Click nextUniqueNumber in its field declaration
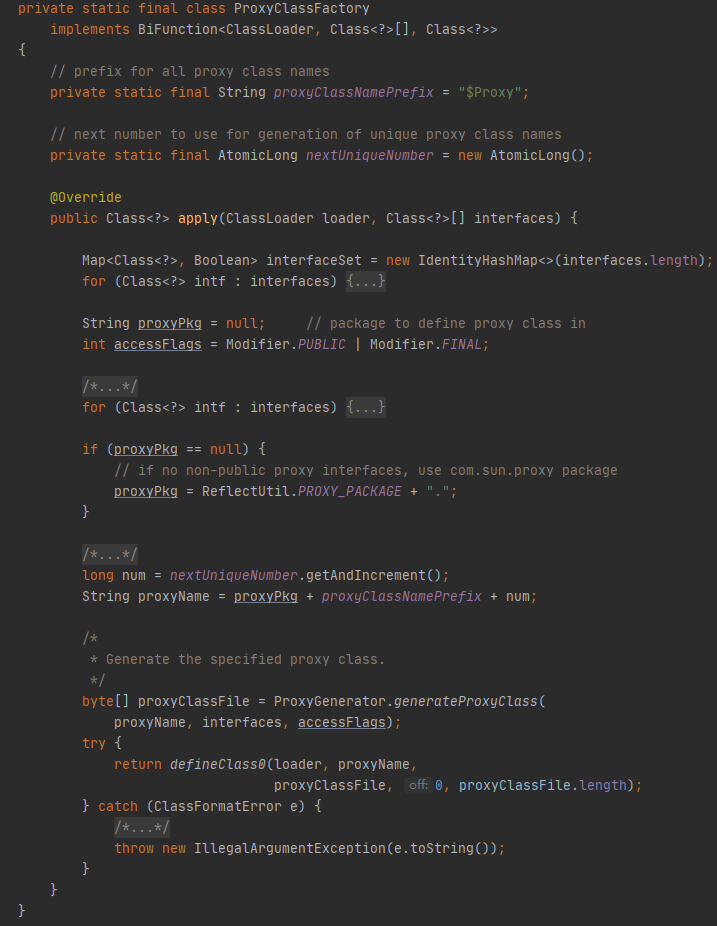717x926 pixels. tap(370, 155)
